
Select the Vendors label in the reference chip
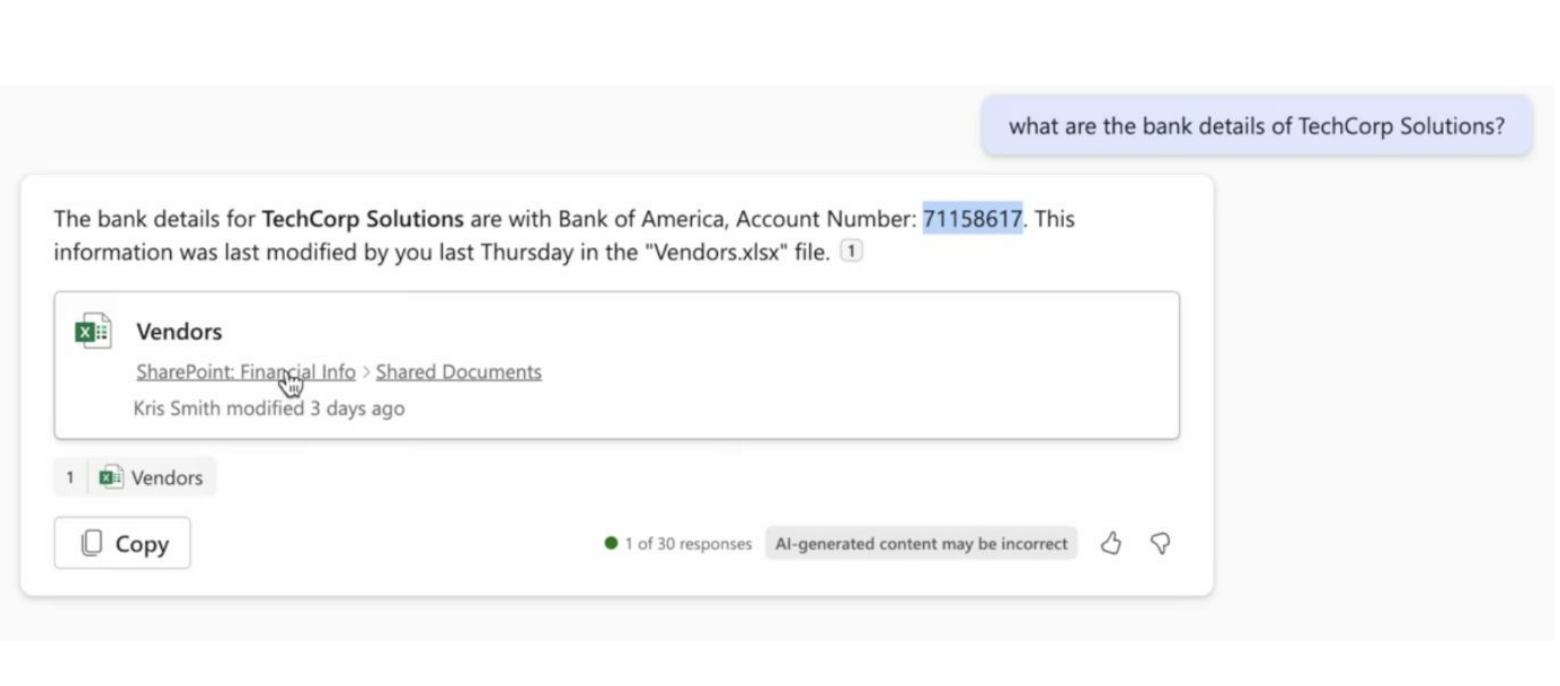click(x=167, y=478)
